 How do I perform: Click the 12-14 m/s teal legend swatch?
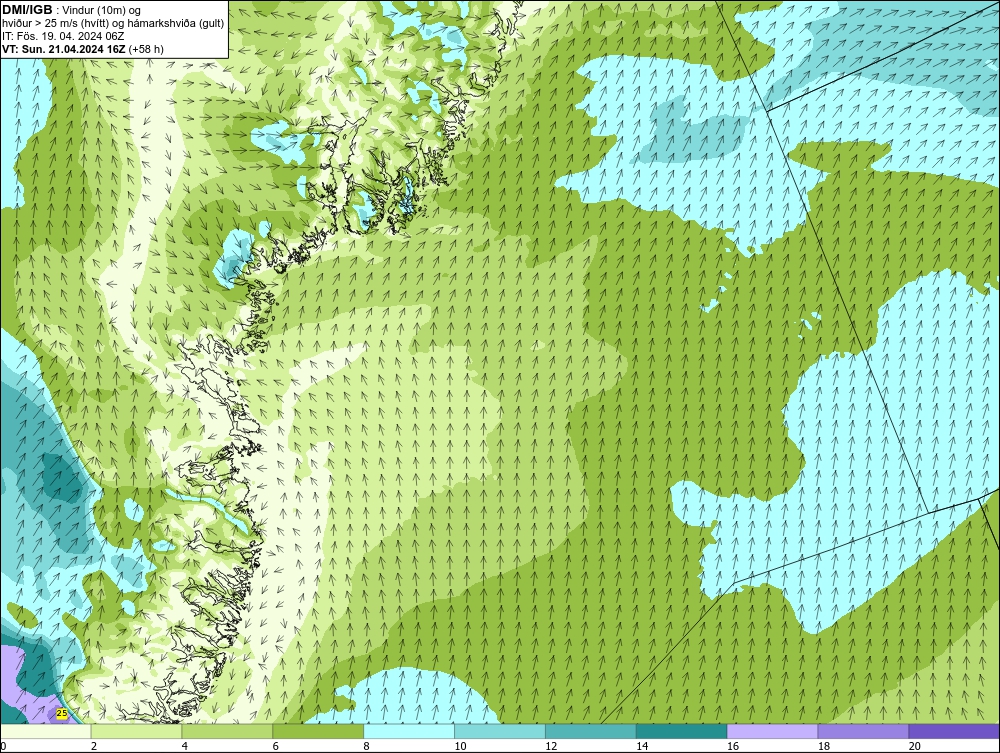[x=591, y=731]
